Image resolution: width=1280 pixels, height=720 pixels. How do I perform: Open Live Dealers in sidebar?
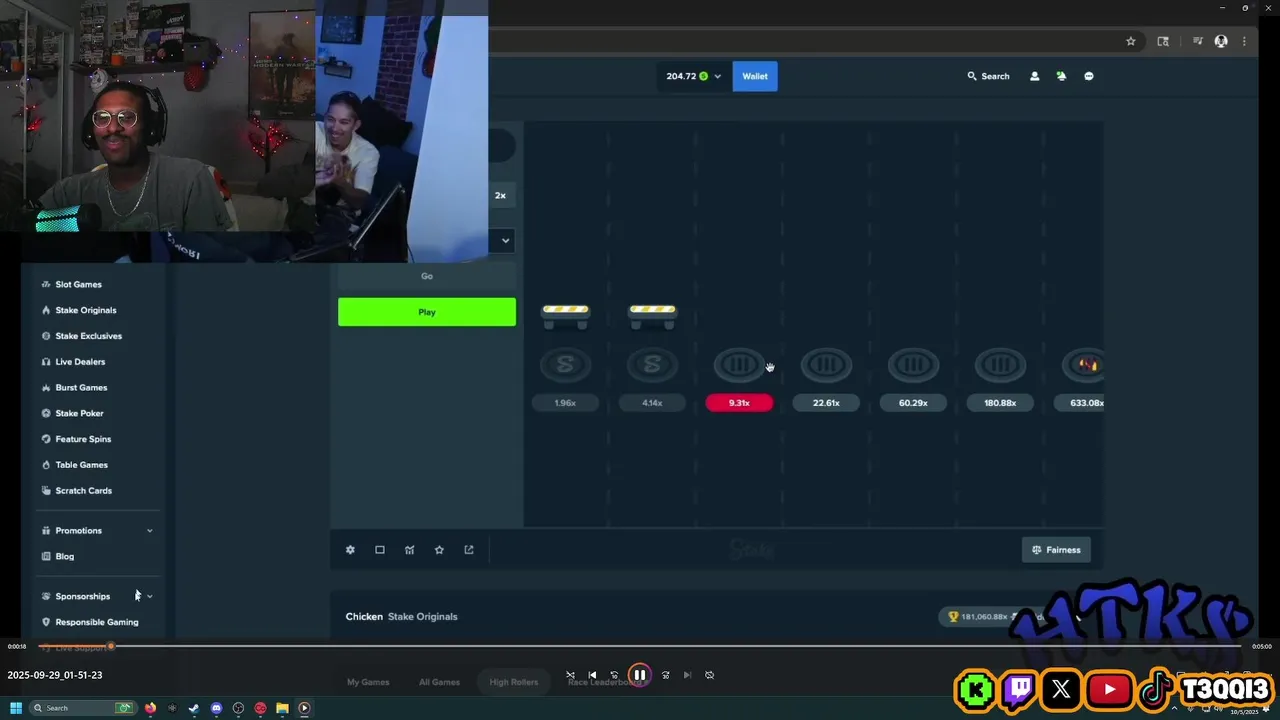click(80, 362)
